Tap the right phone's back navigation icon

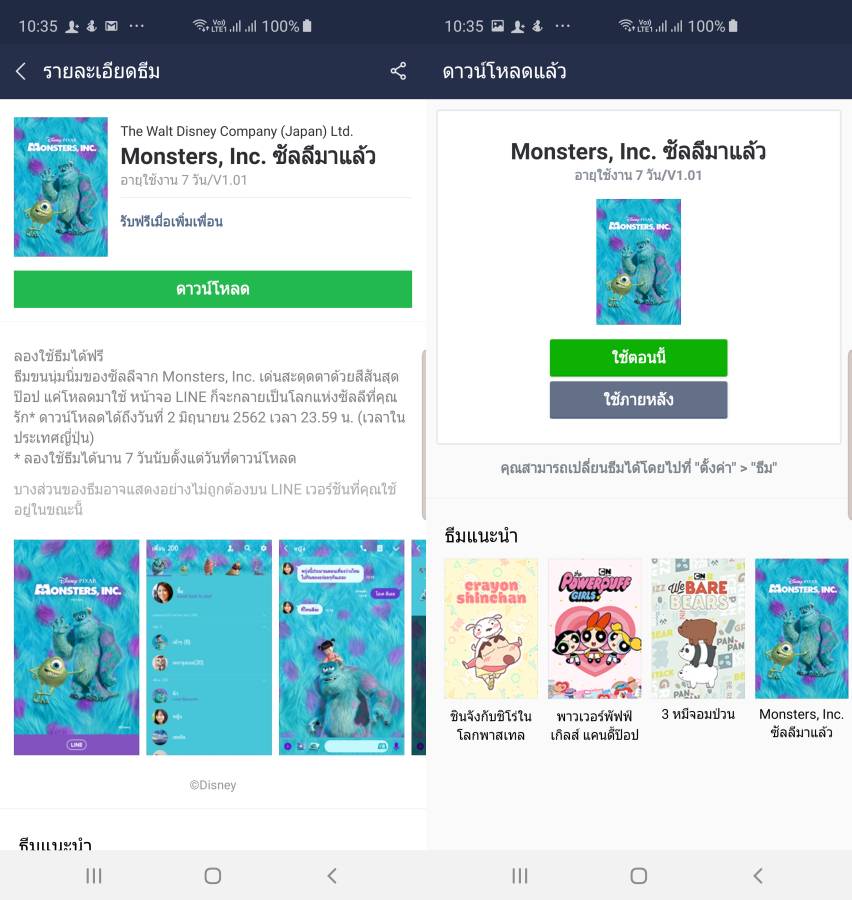click(x=758, y=876)
